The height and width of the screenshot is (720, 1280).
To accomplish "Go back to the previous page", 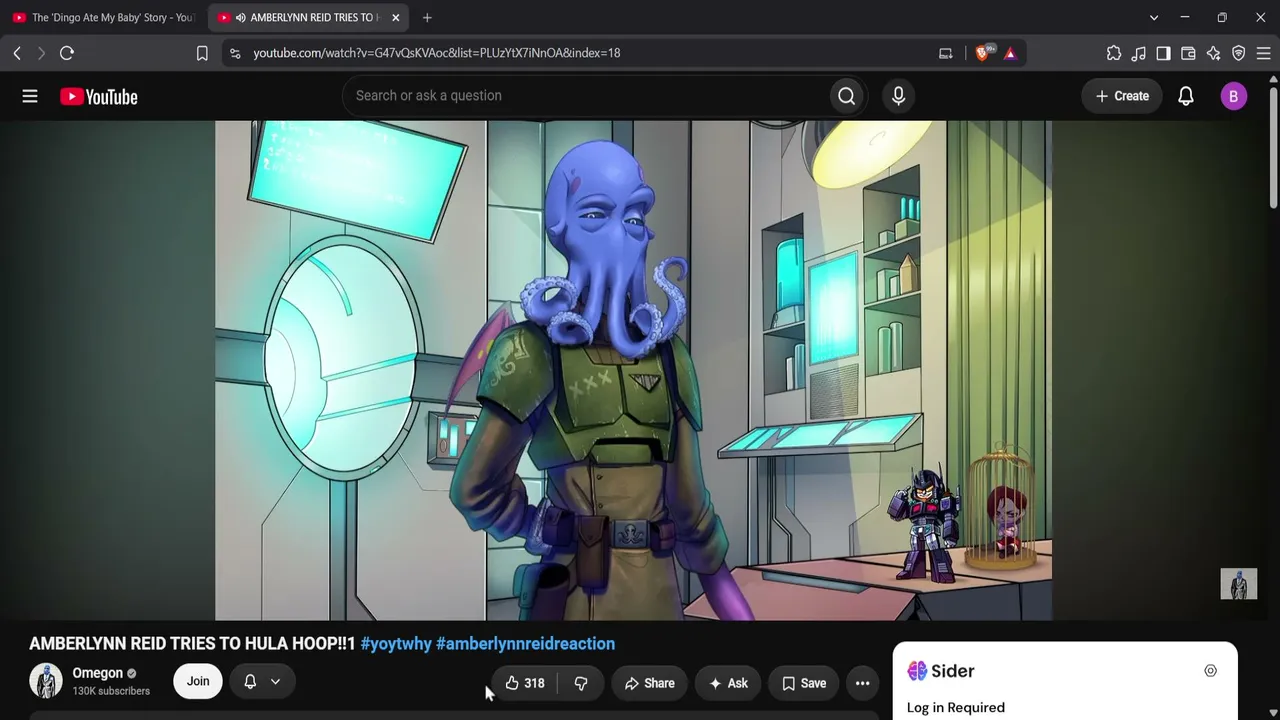I will (x=17, y=53).
